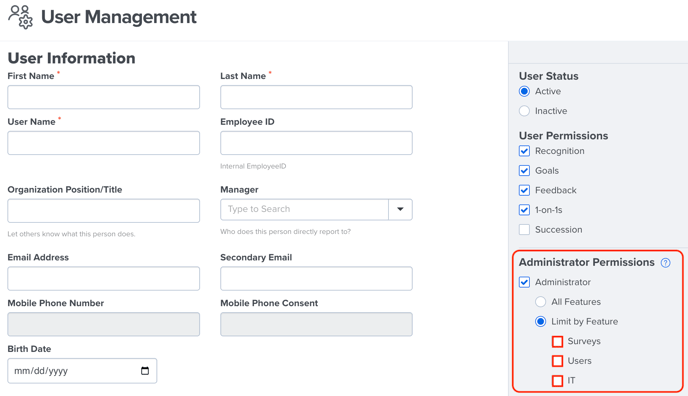This screenshot has height=396, width=688.
Task: Tick the IT feature checkbox
Action: (x=557, y=381)
